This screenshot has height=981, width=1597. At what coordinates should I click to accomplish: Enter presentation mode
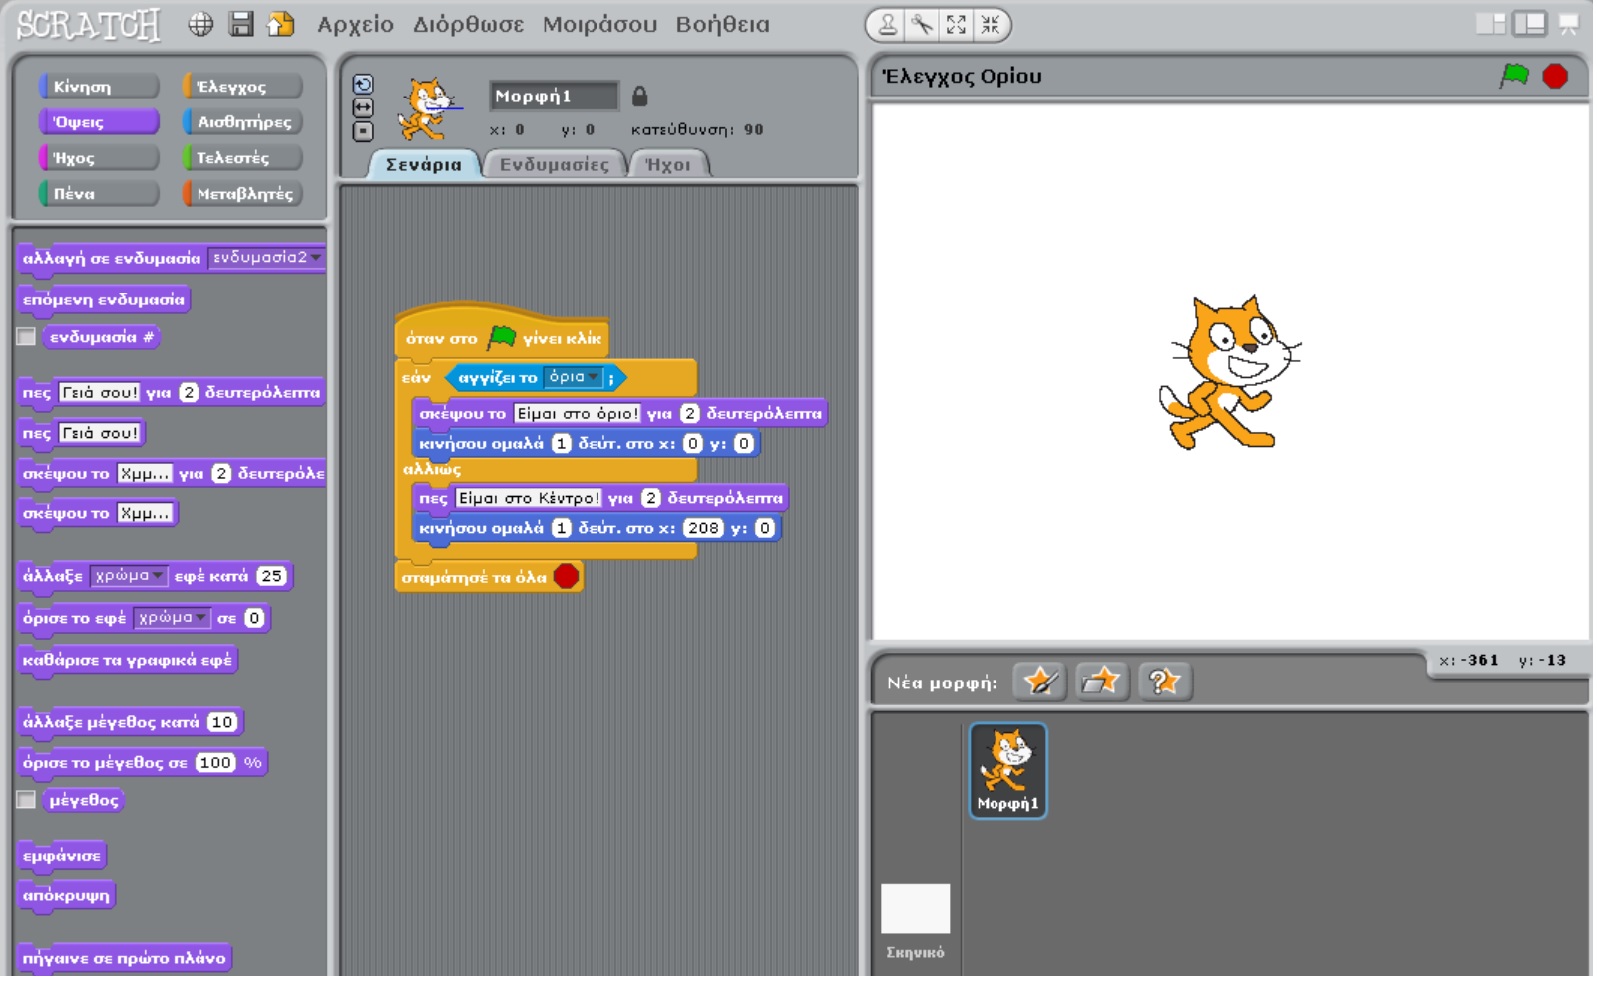1569,24
